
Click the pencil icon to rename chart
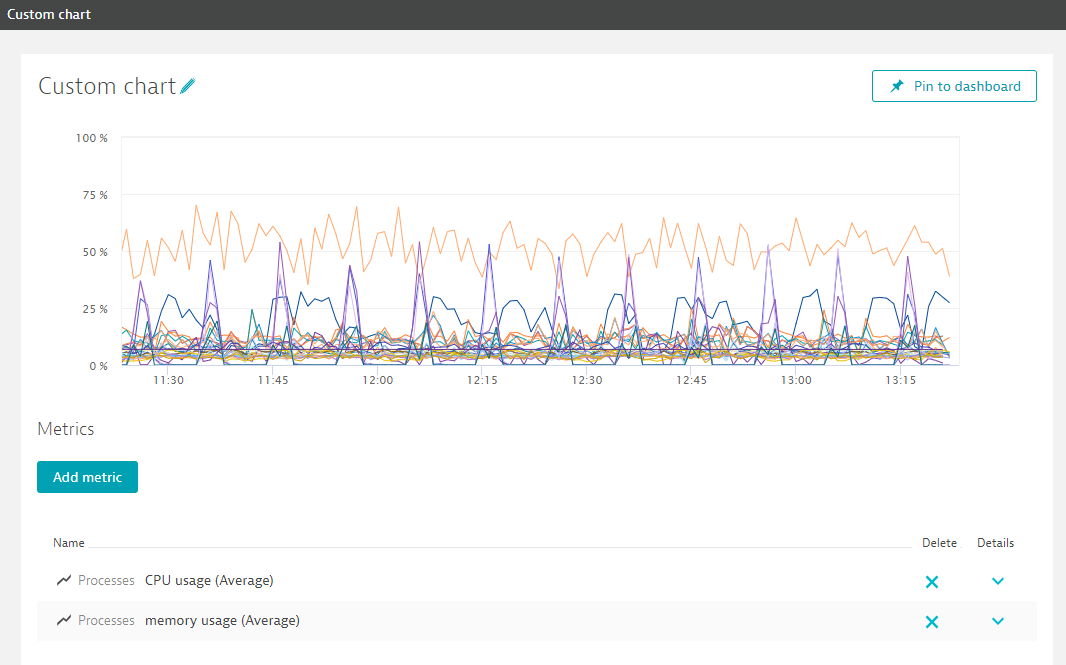[188, 87]
